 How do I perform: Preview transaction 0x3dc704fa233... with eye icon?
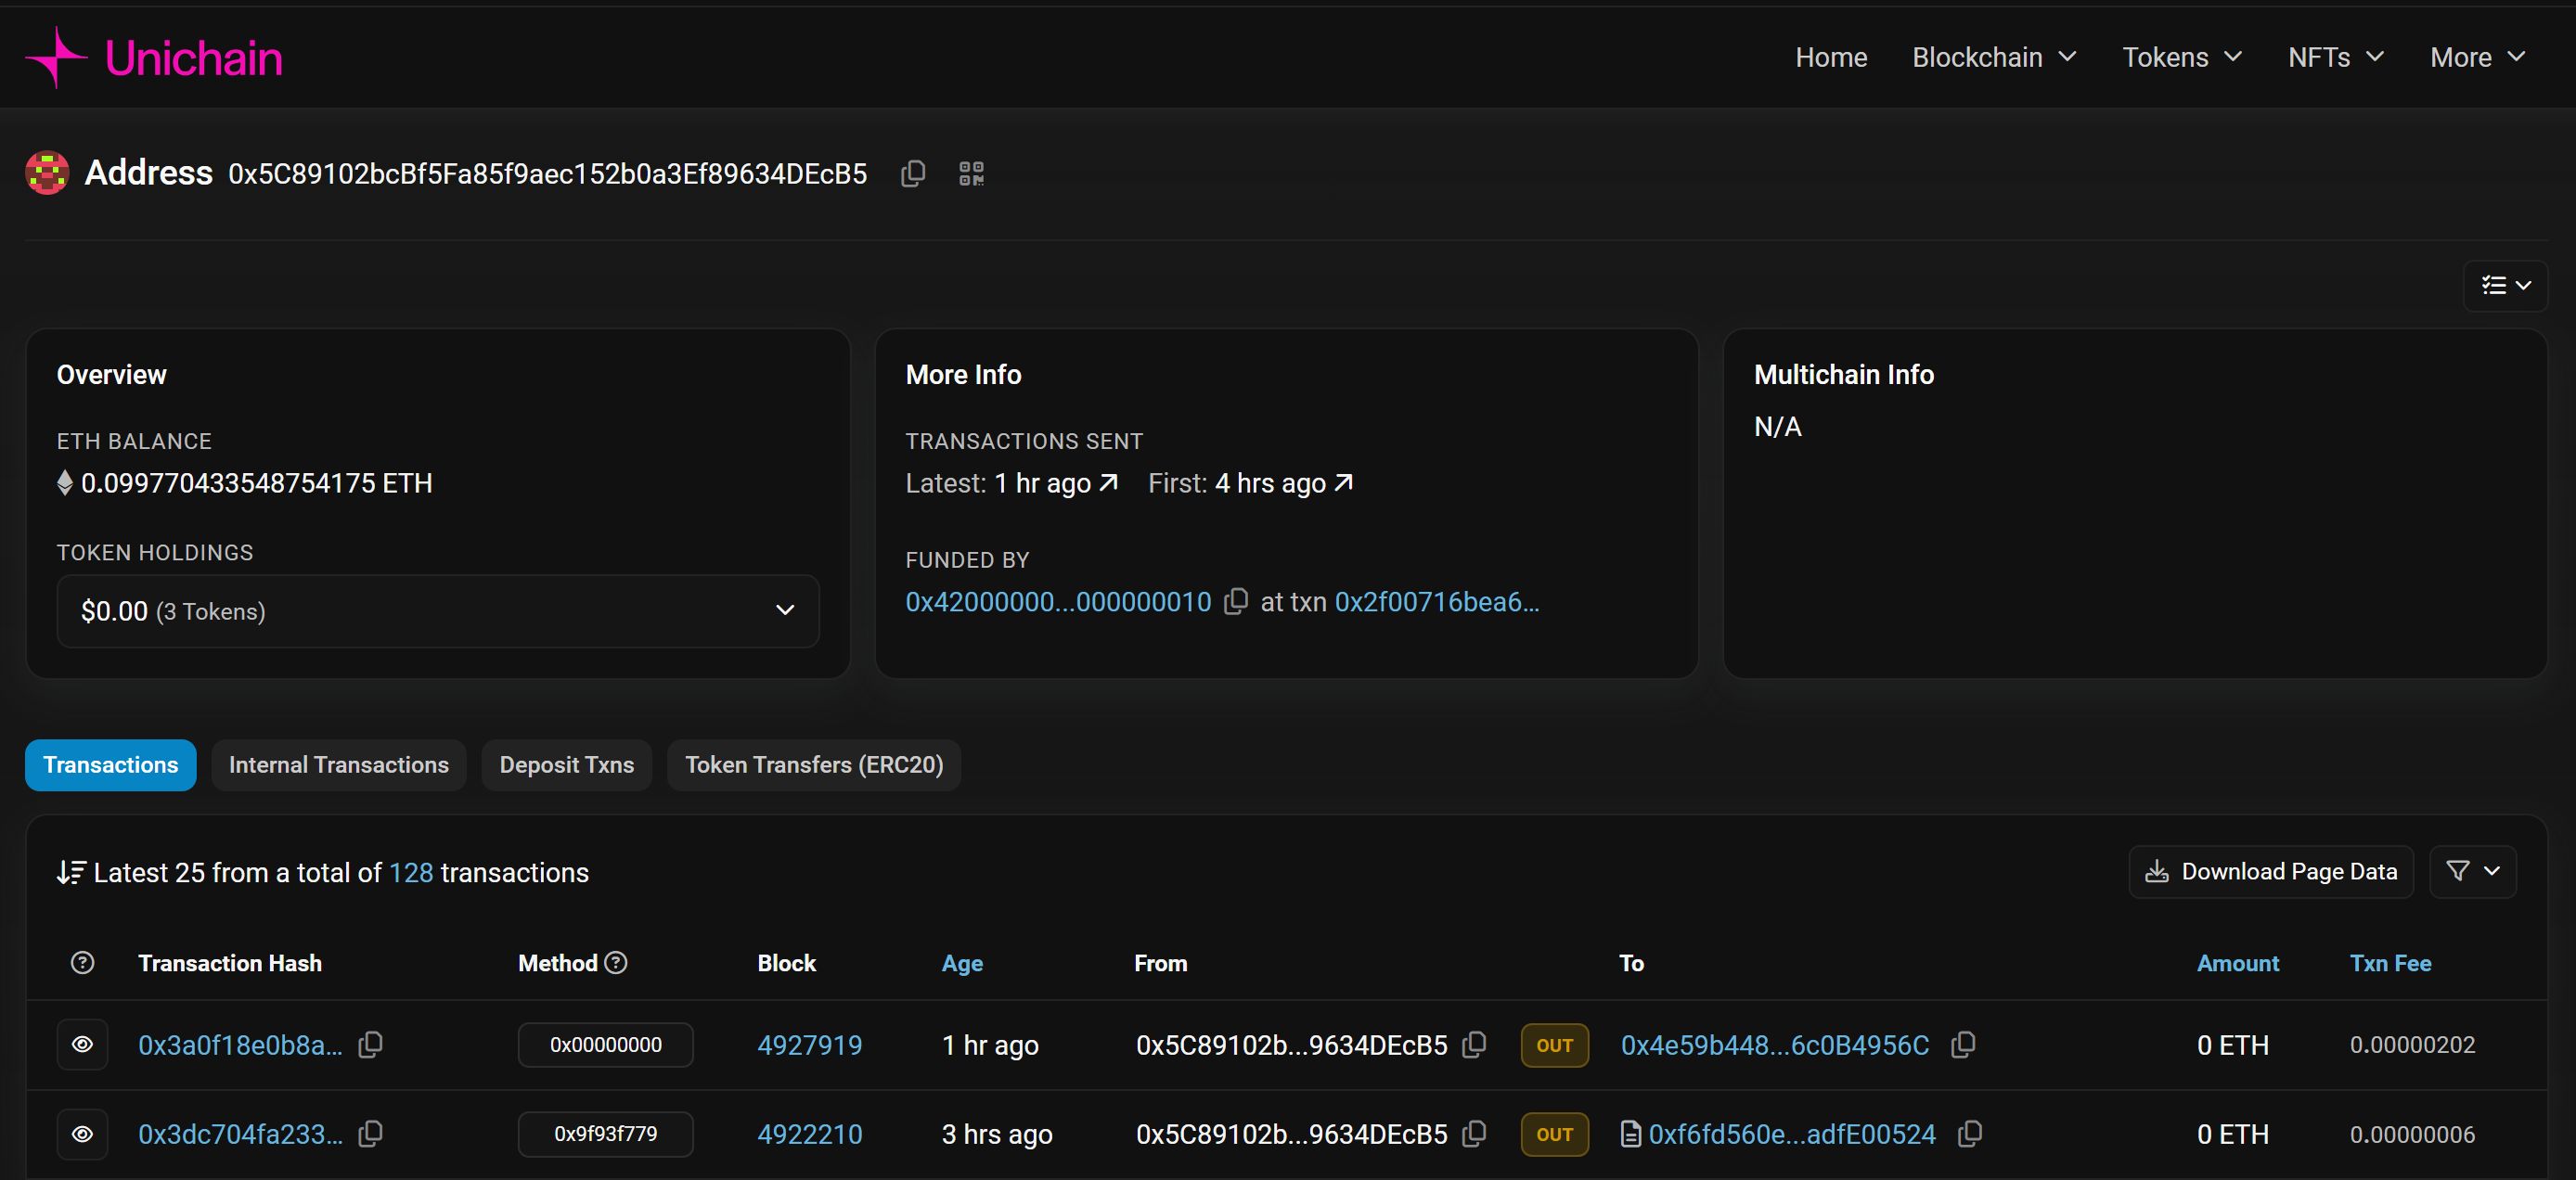coord(83,1134)
